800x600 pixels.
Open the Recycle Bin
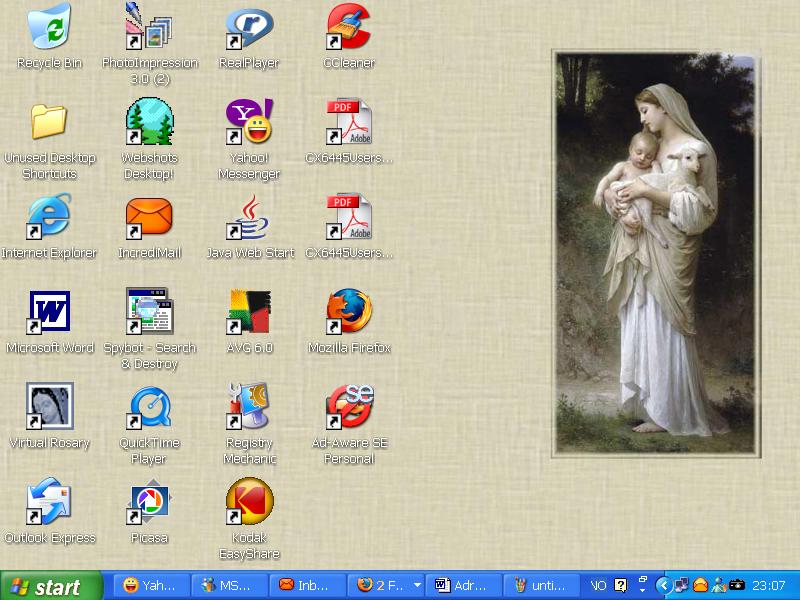point(49,28)
